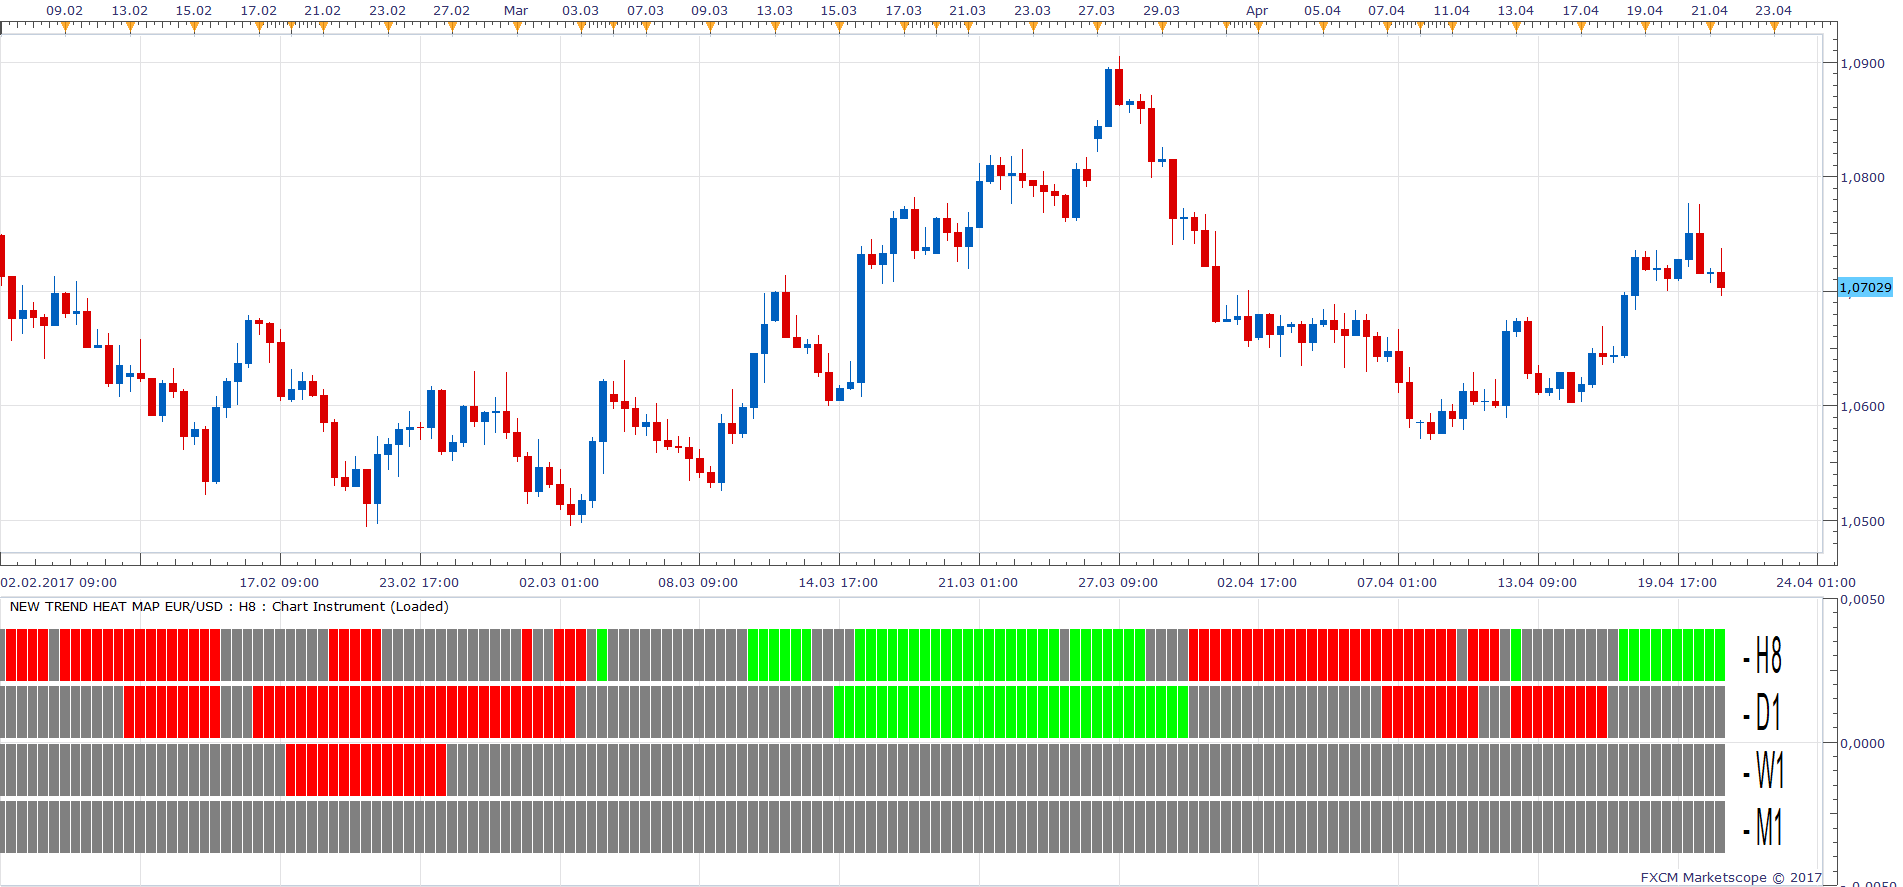Click the orange marker under Mar label
This screenshot has width=1903, height=887.
[517, 27]
